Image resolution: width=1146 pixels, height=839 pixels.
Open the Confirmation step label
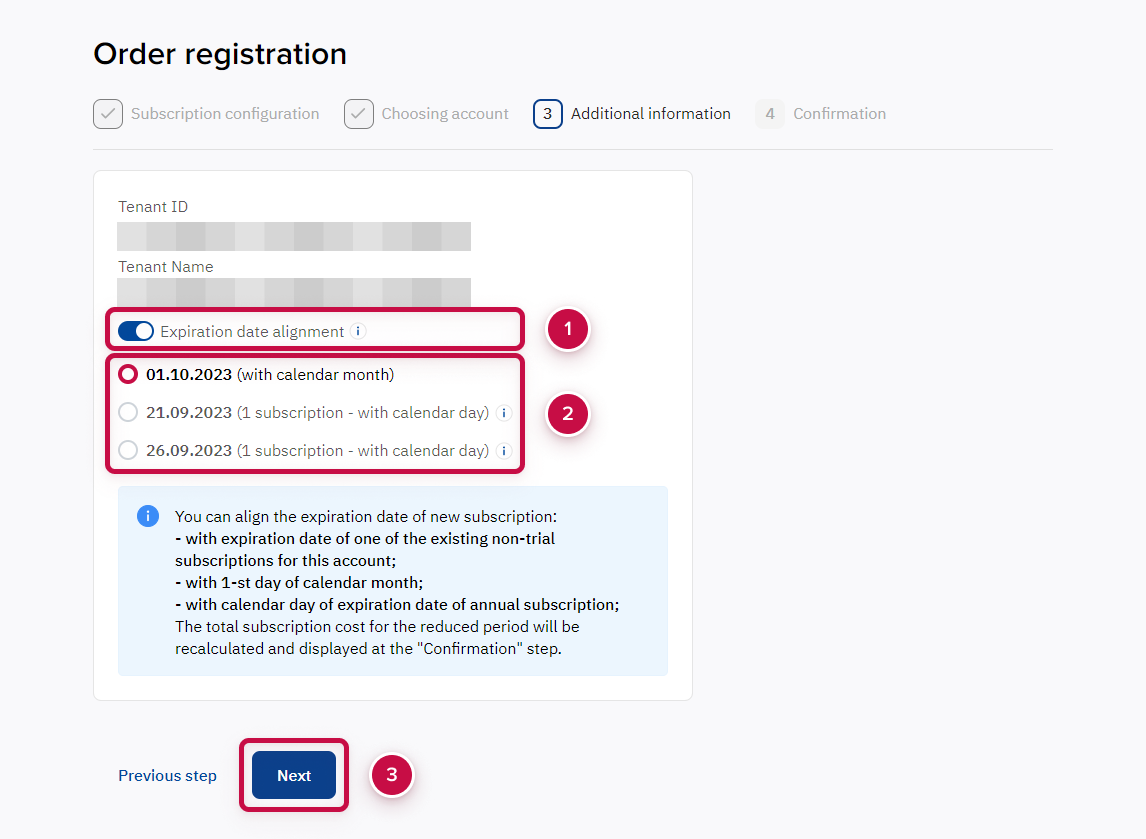click(x=839, y=114)
